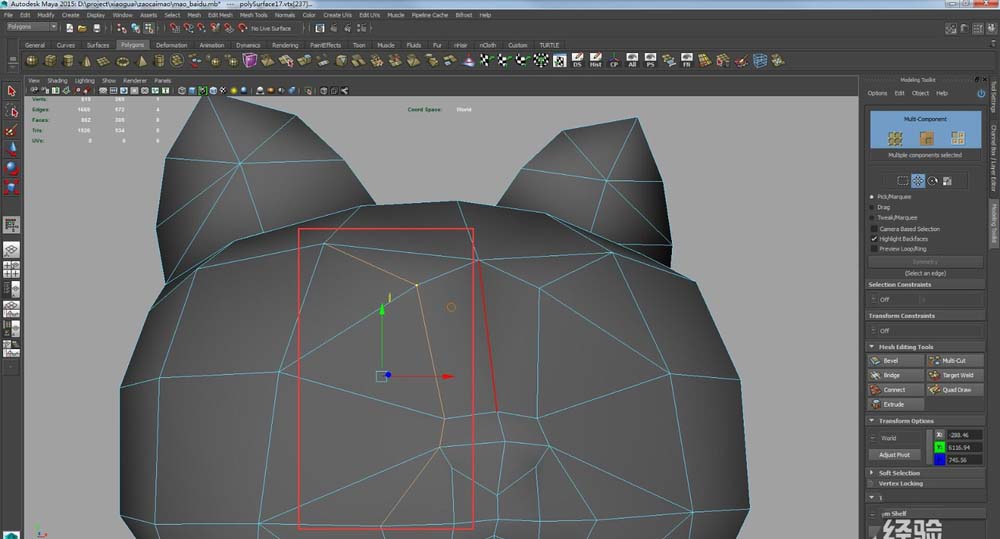This screenshot has height=539, width=1000.
Task: Click the All shelf icon
Action: (632, 61)
